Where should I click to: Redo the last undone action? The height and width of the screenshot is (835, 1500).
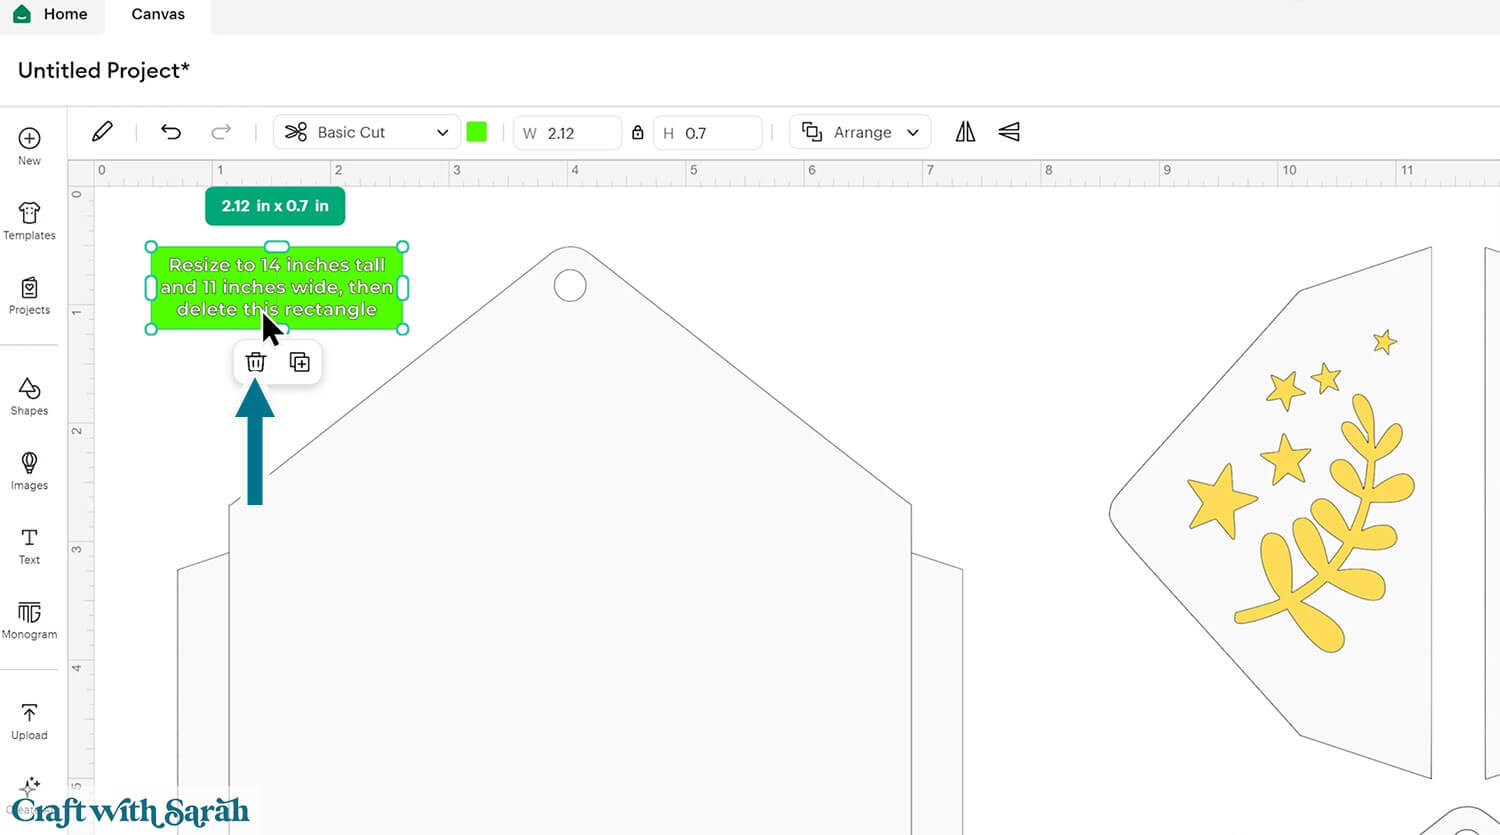[x=221, y=132]
